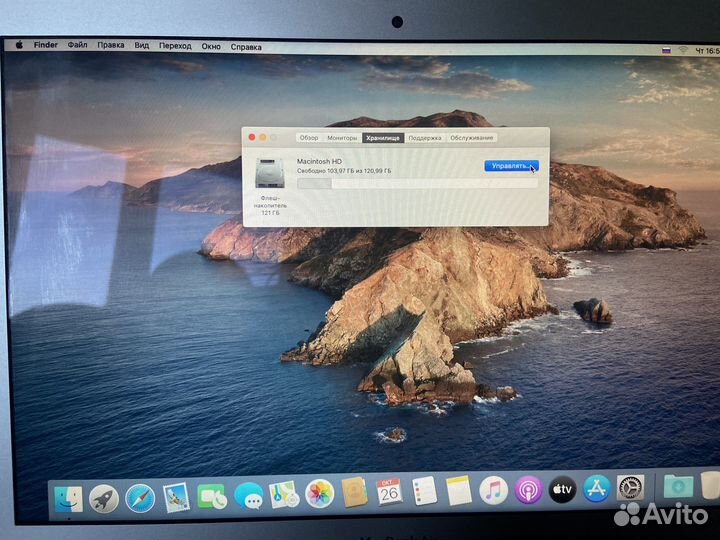Open the Вид menu
Viewport: 720px width, 540px height.
[141, 45]
